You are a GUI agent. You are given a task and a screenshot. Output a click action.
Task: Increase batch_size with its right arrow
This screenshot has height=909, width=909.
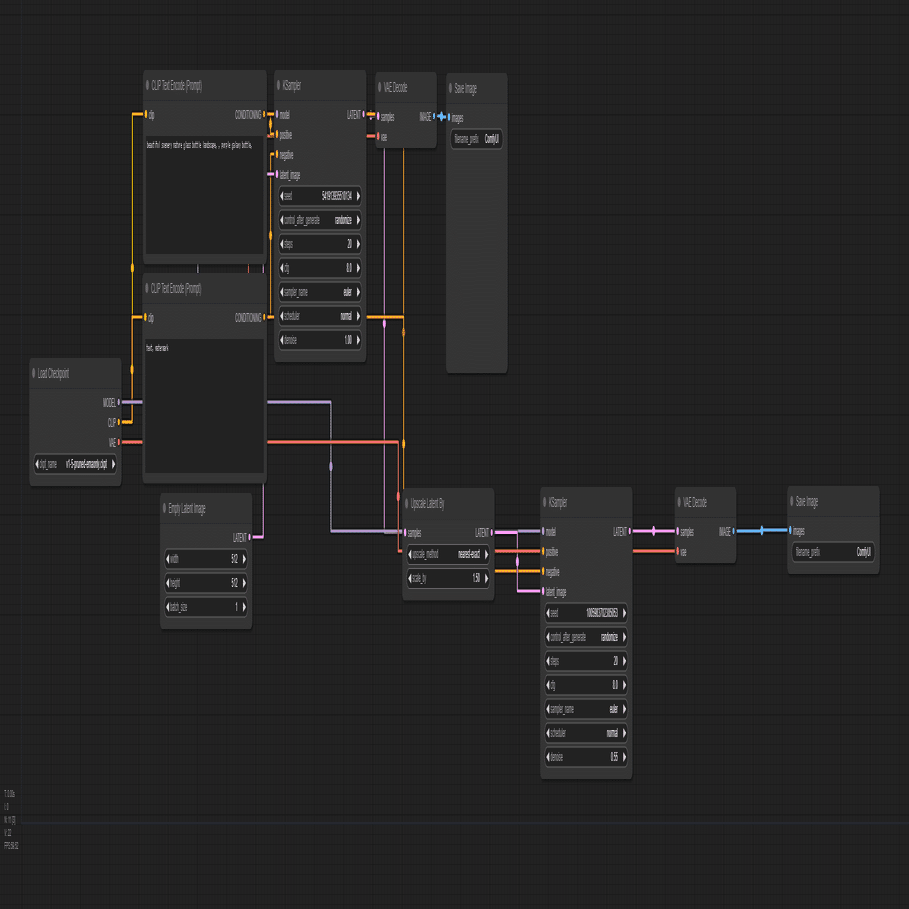[x=244, y=607]
